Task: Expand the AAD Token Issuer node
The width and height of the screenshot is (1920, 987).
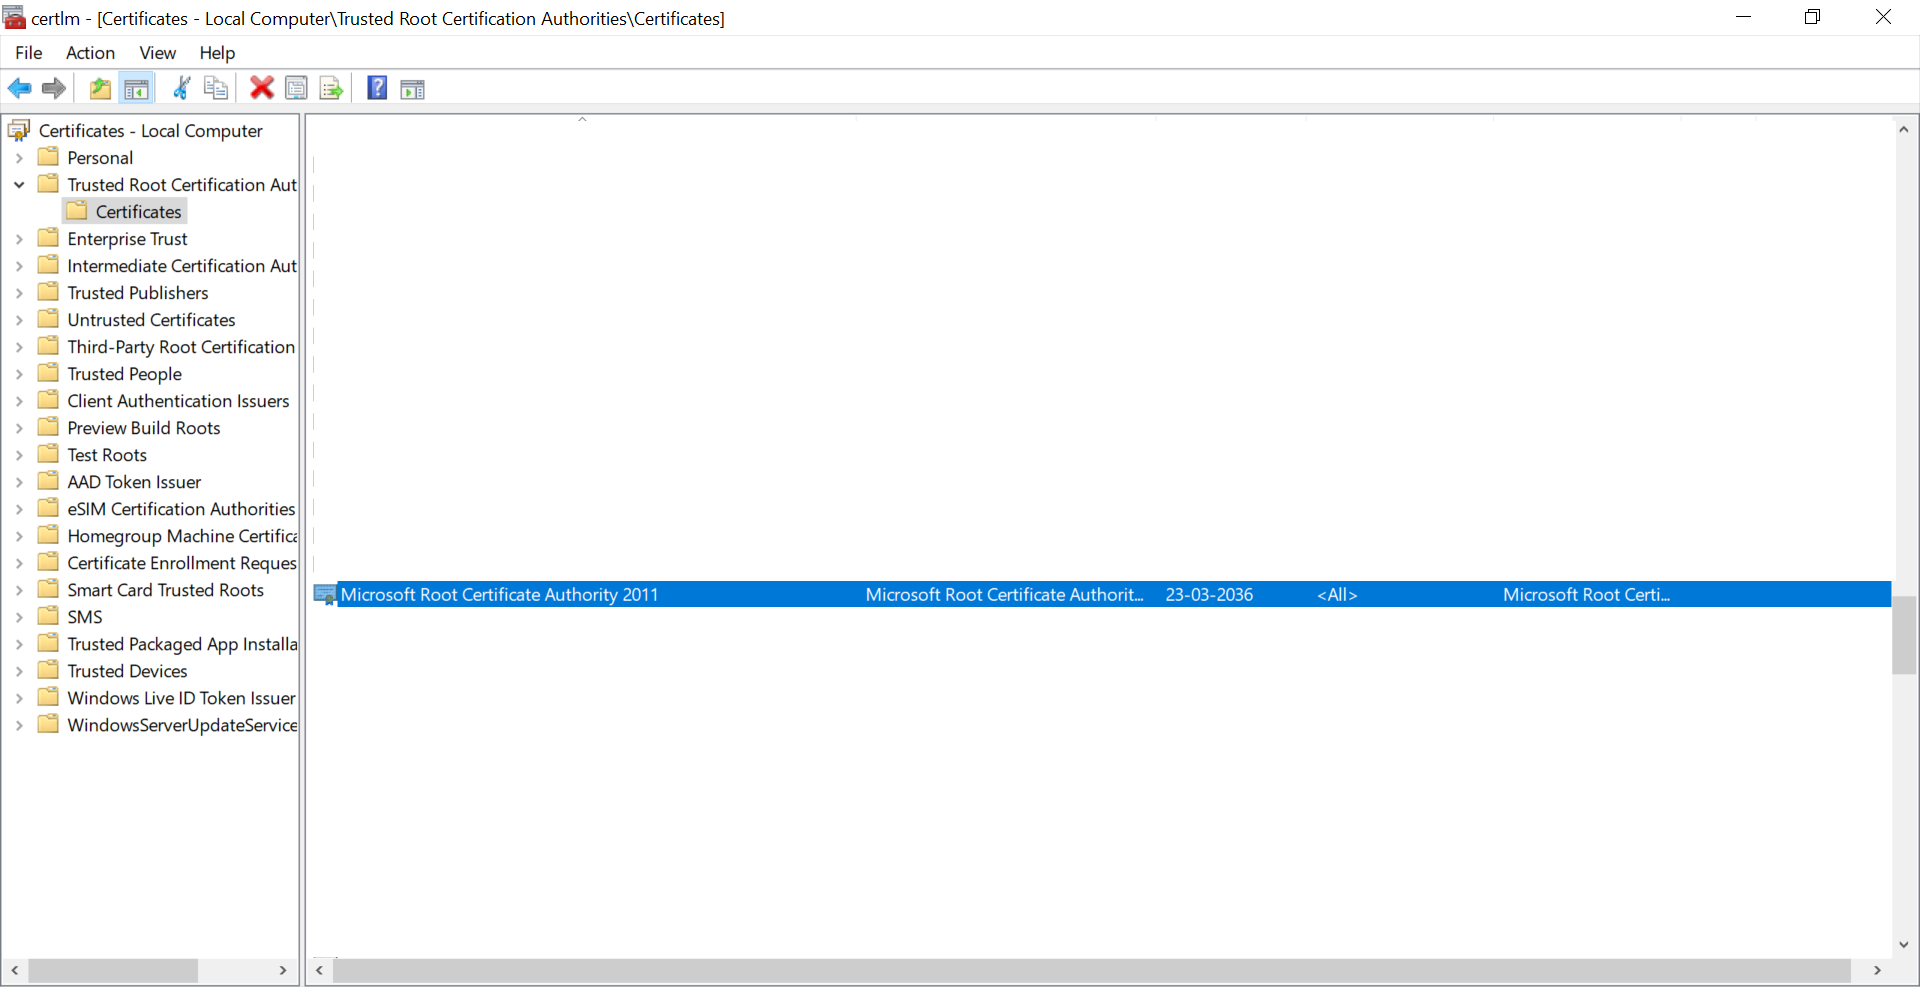Action: [x=19, y=482]
